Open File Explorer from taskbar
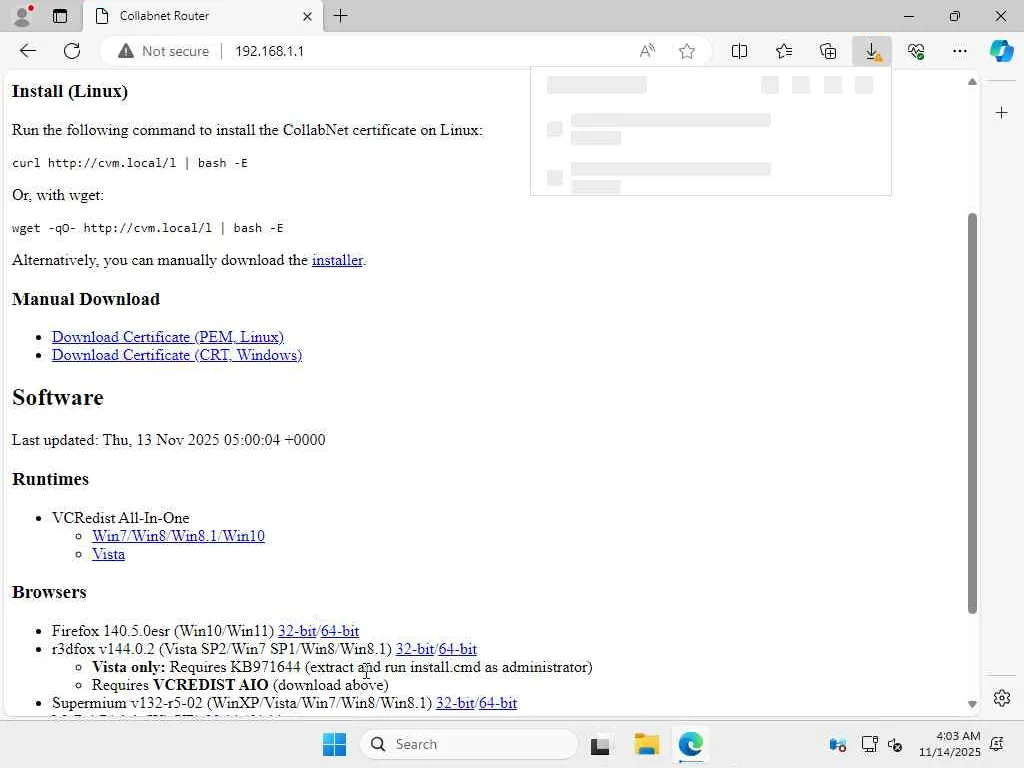Viewport: 1024px width, 768px height. [x=647, y=744]
